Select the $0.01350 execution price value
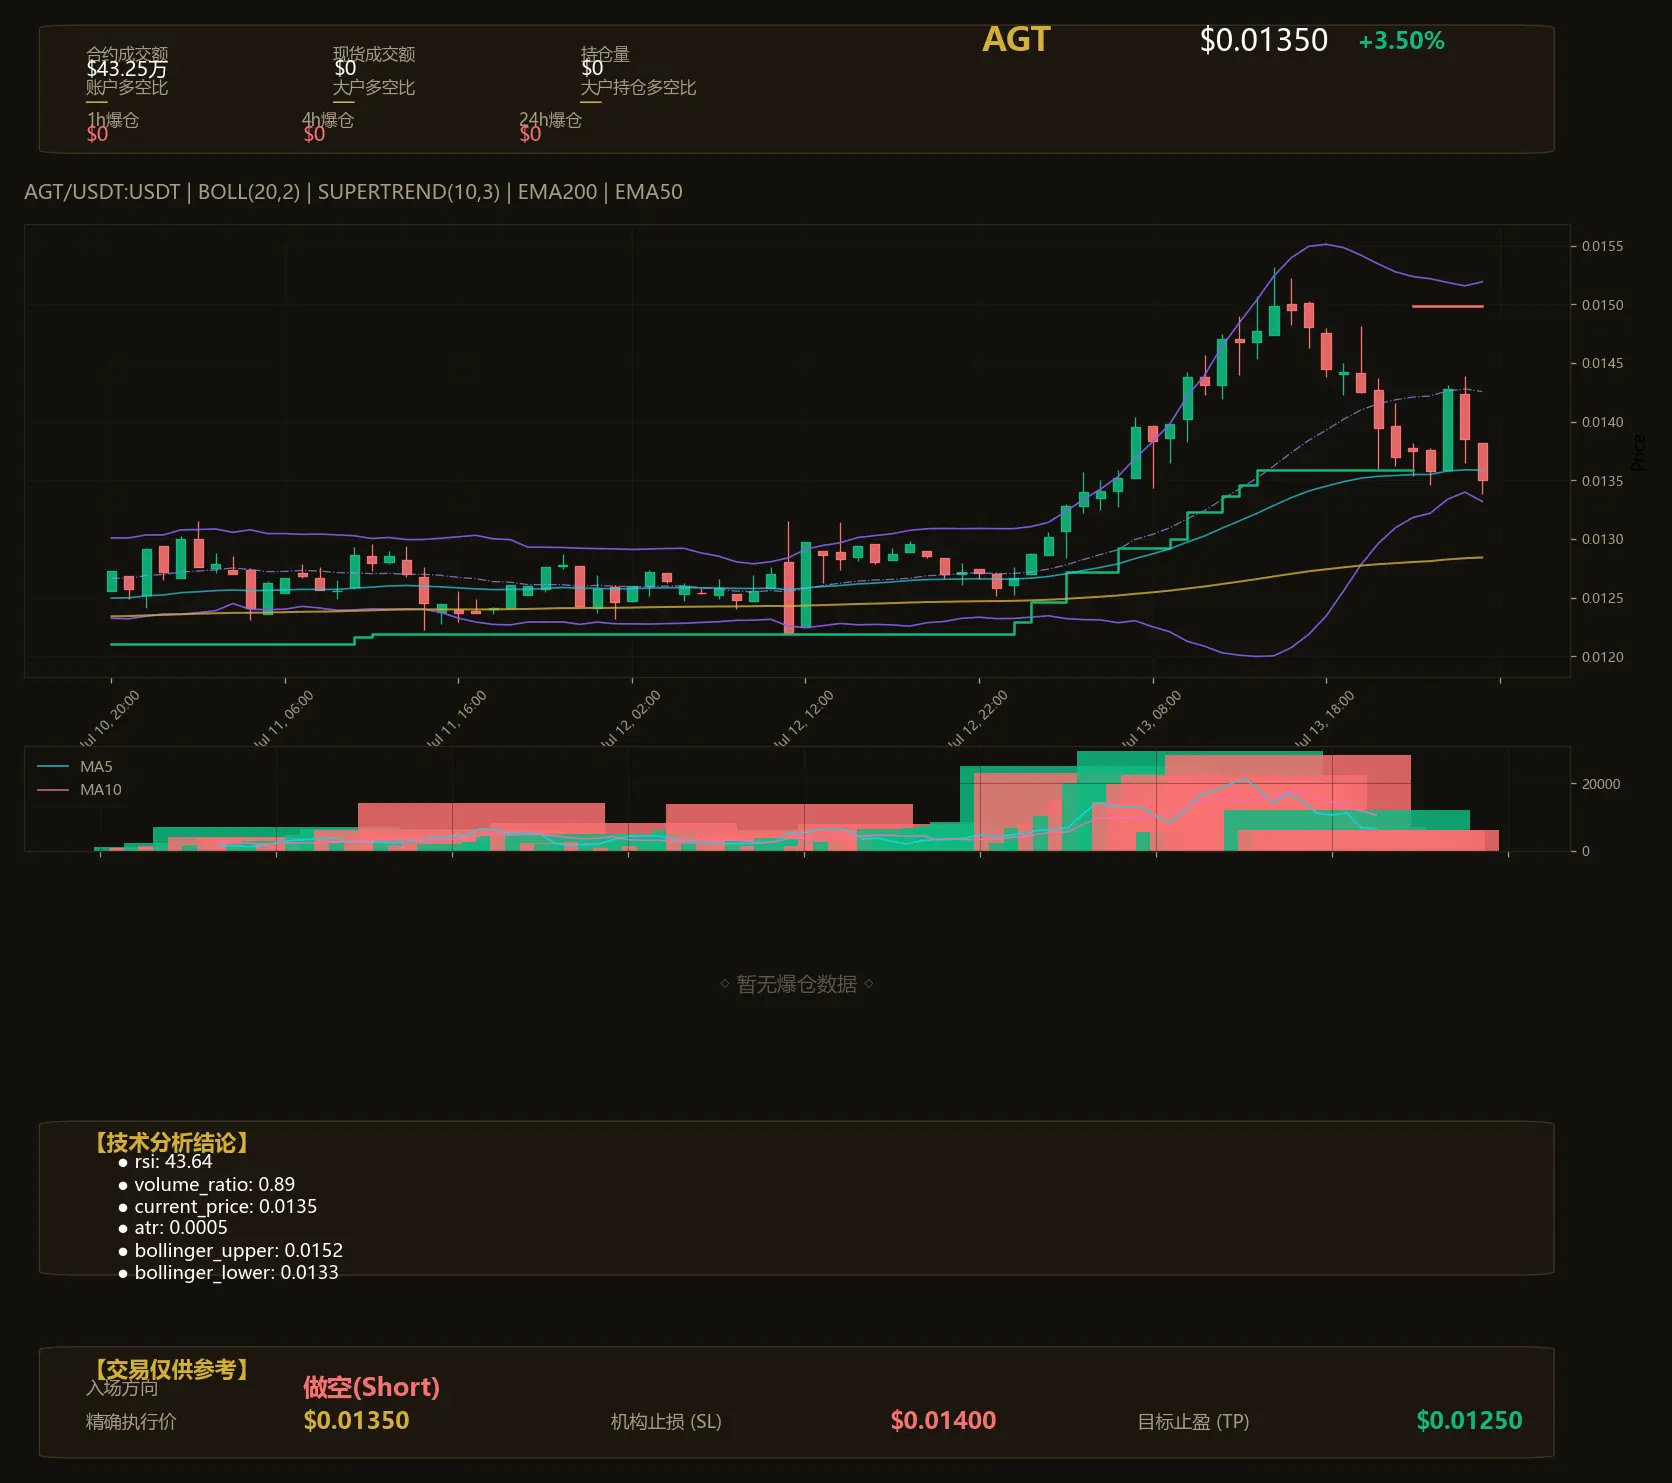The width and height of the screenshot is (1672, 1483). [356, 1421]
